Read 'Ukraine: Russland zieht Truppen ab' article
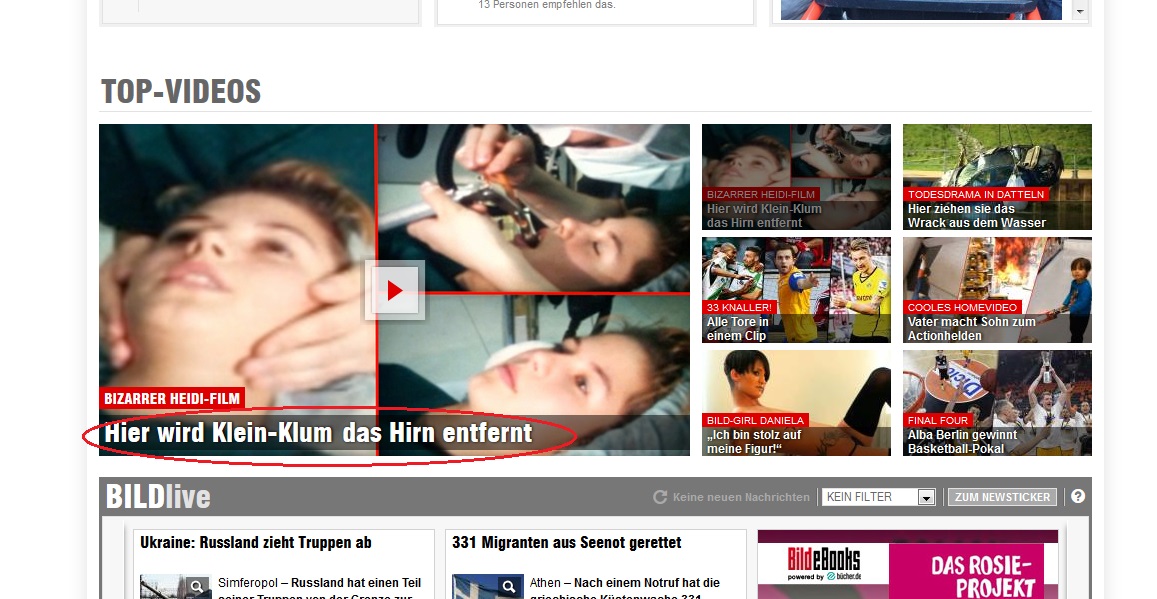The image size is (1157, 599). (x=256, y=543)
